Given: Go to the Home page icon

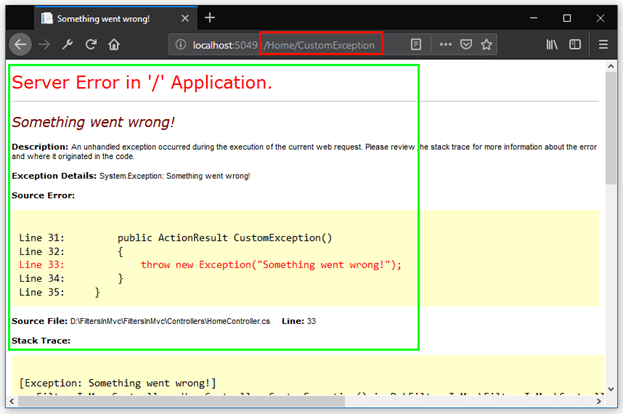Looking at the screenshot, I should click(115, 44).
